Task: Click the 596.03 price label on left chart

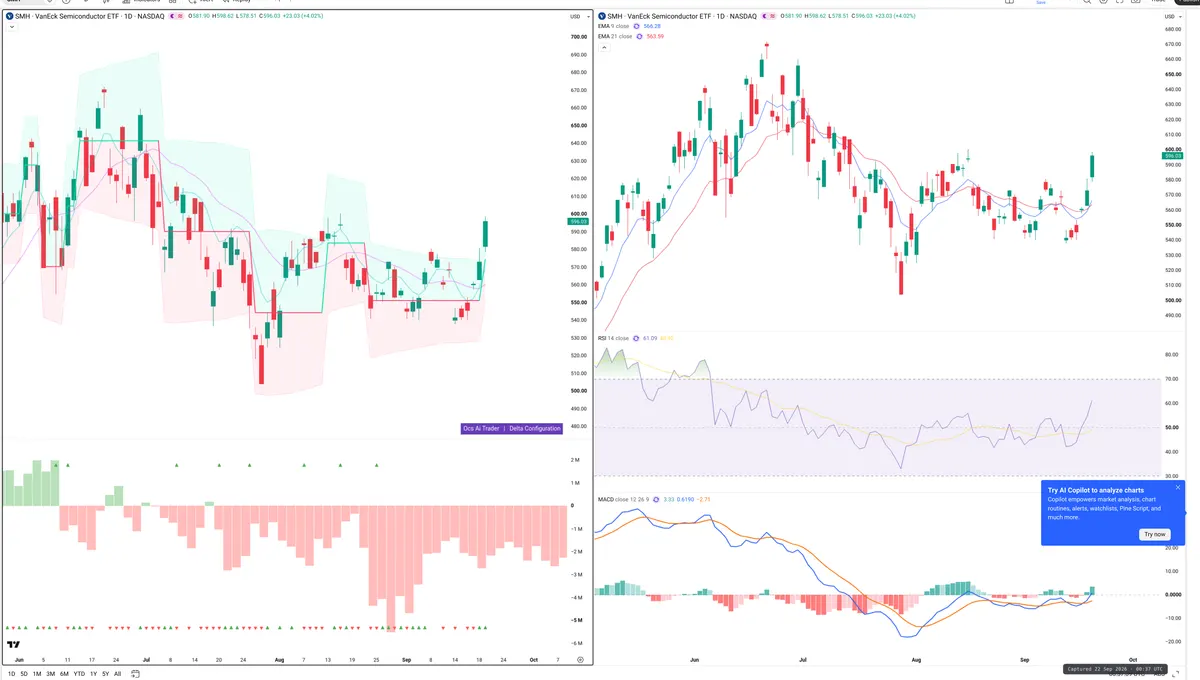Action: tap(578, 221)
